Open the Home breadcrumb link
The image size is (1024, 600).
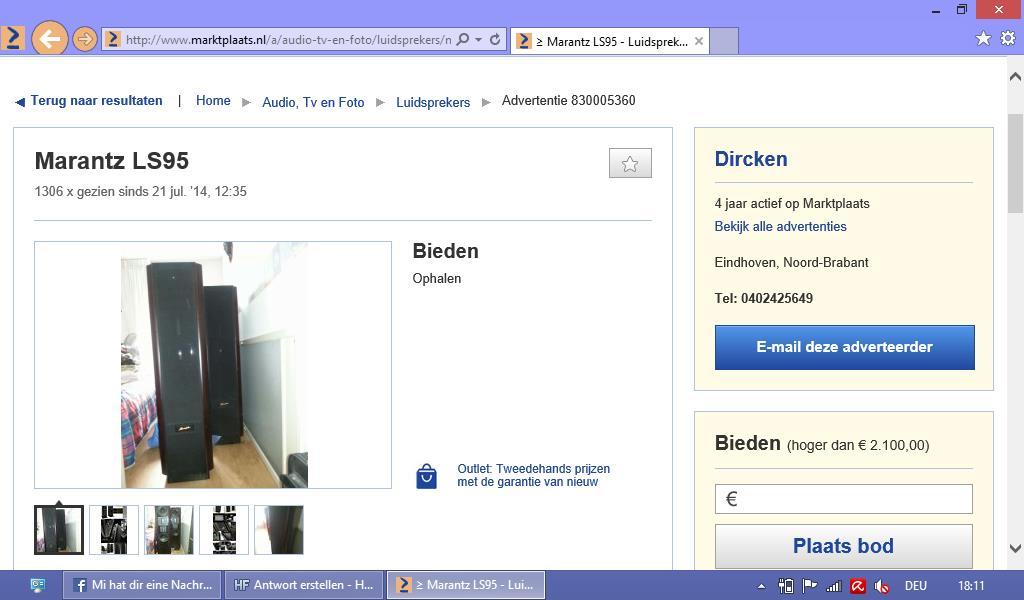click(213, 101)
